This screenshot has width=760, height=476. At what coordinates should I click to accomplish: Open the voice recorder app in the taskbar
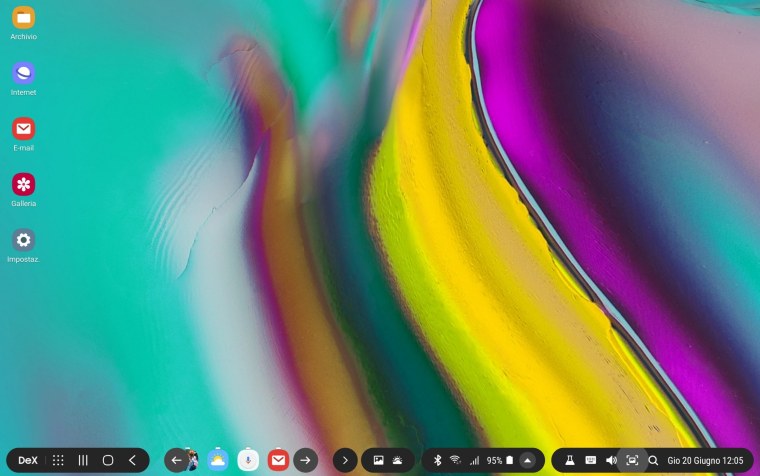[248, 460]
